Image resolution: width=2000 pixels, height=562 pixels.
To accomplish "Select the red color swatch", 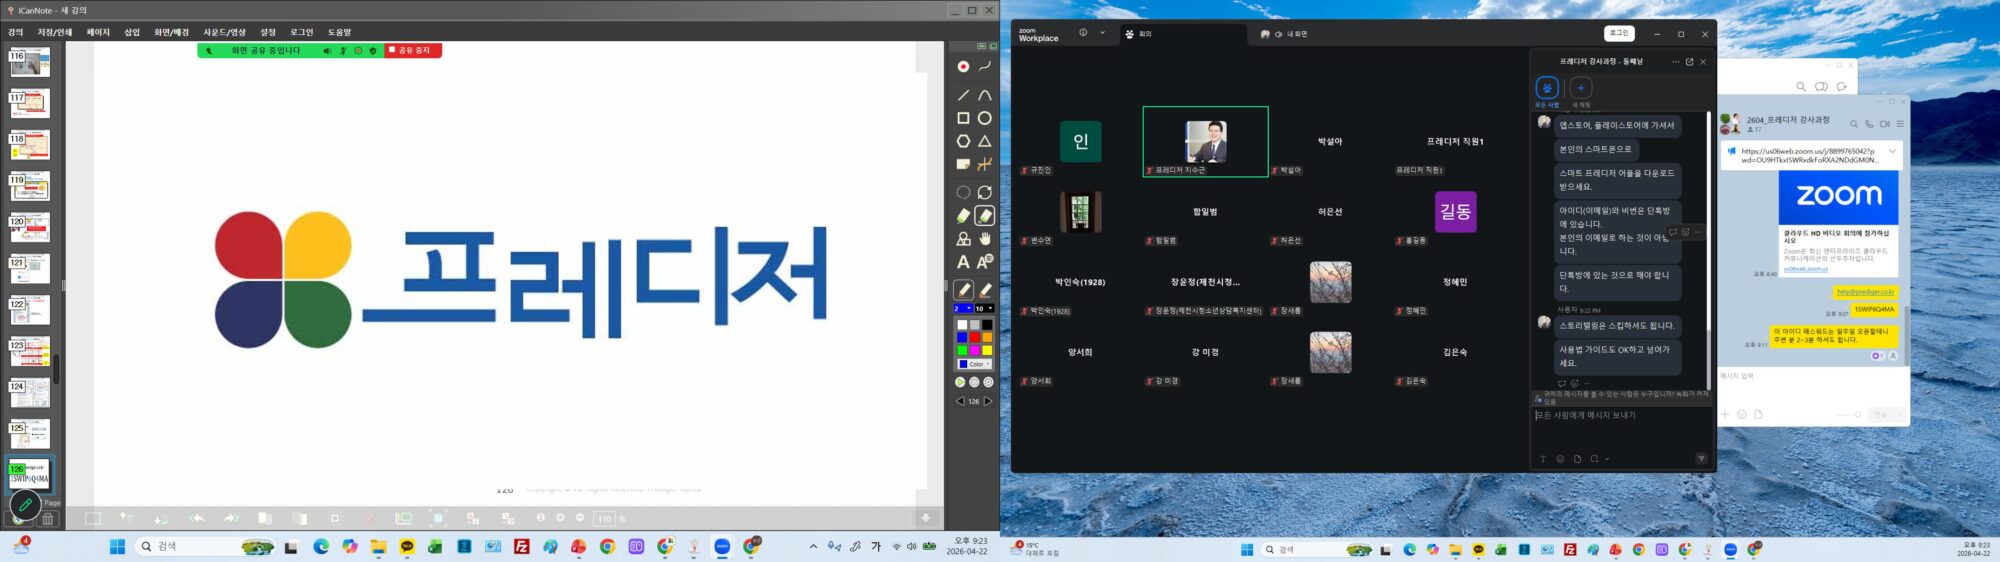I will click(974, 338).
